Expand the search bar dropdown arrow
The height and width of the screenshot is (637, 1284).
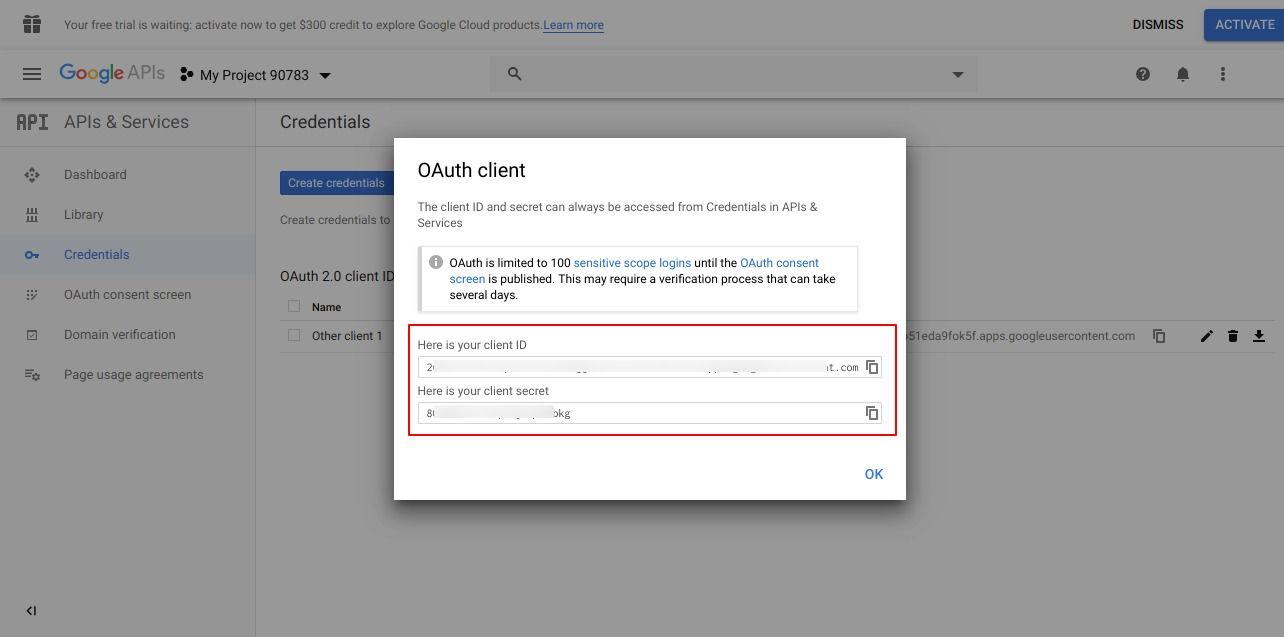[957, 74]
